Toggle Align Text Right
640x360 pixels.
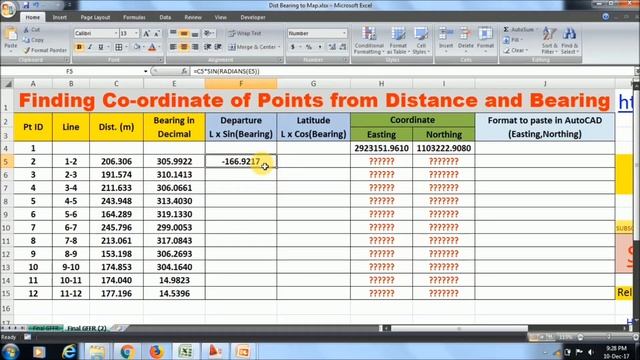pos(195,47)
